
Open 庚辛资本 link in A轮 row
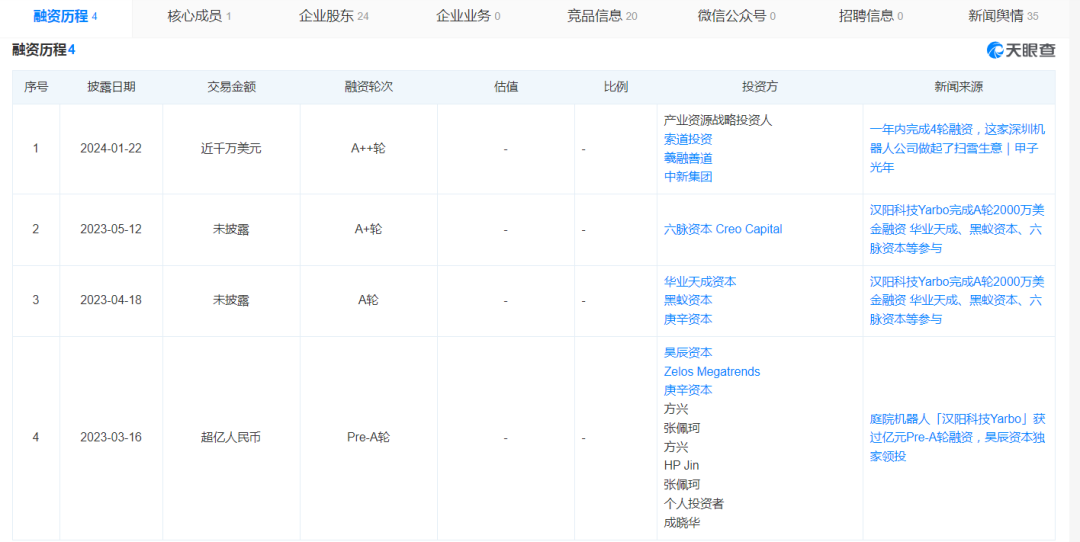pos(687,319)
